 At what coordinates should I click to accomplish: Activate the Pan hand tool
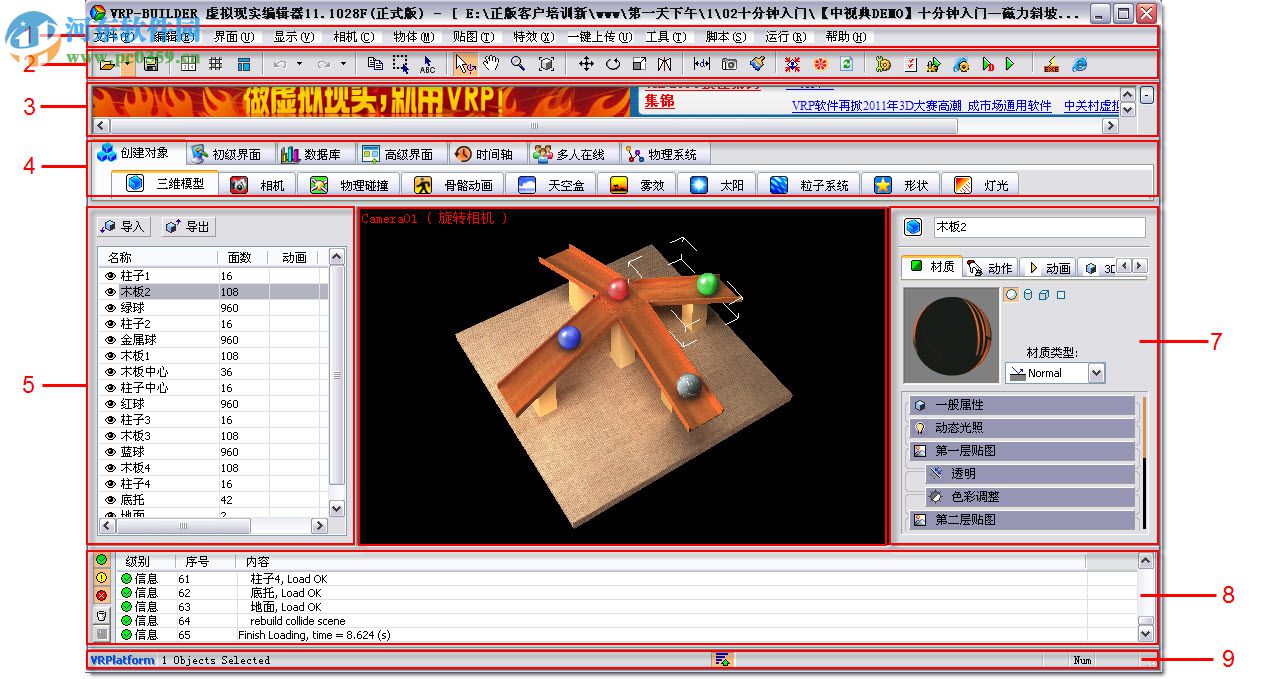491,63
